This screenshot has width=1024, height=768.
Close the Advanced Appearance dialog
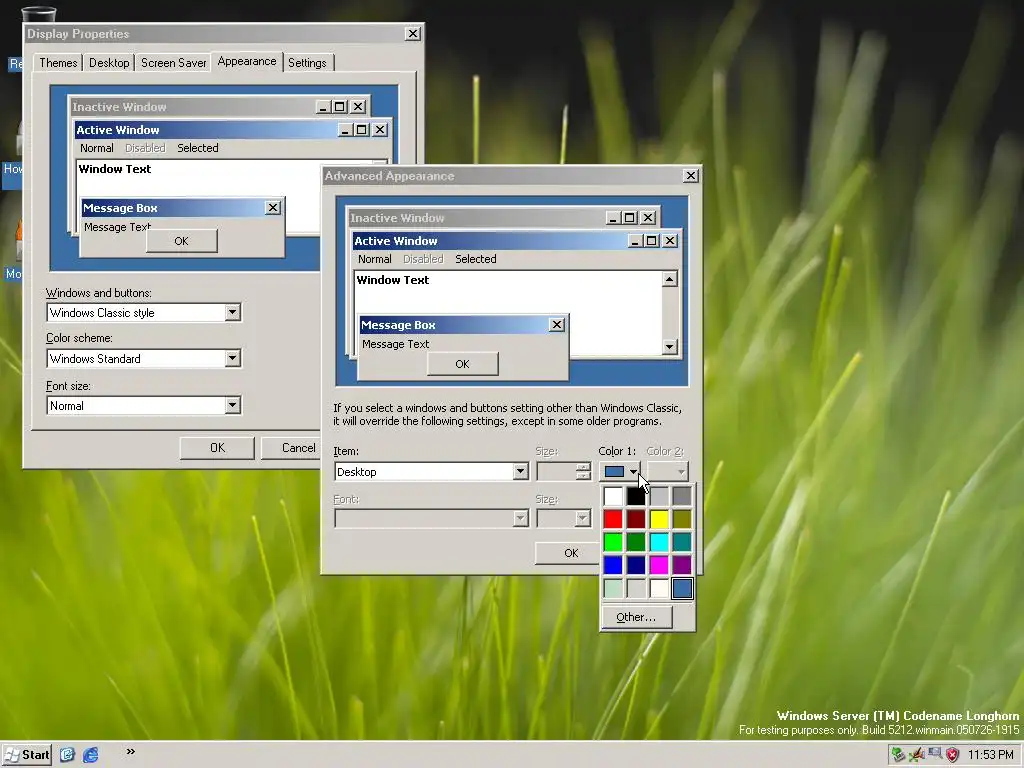pyautogui.click(x=690, y=176)
